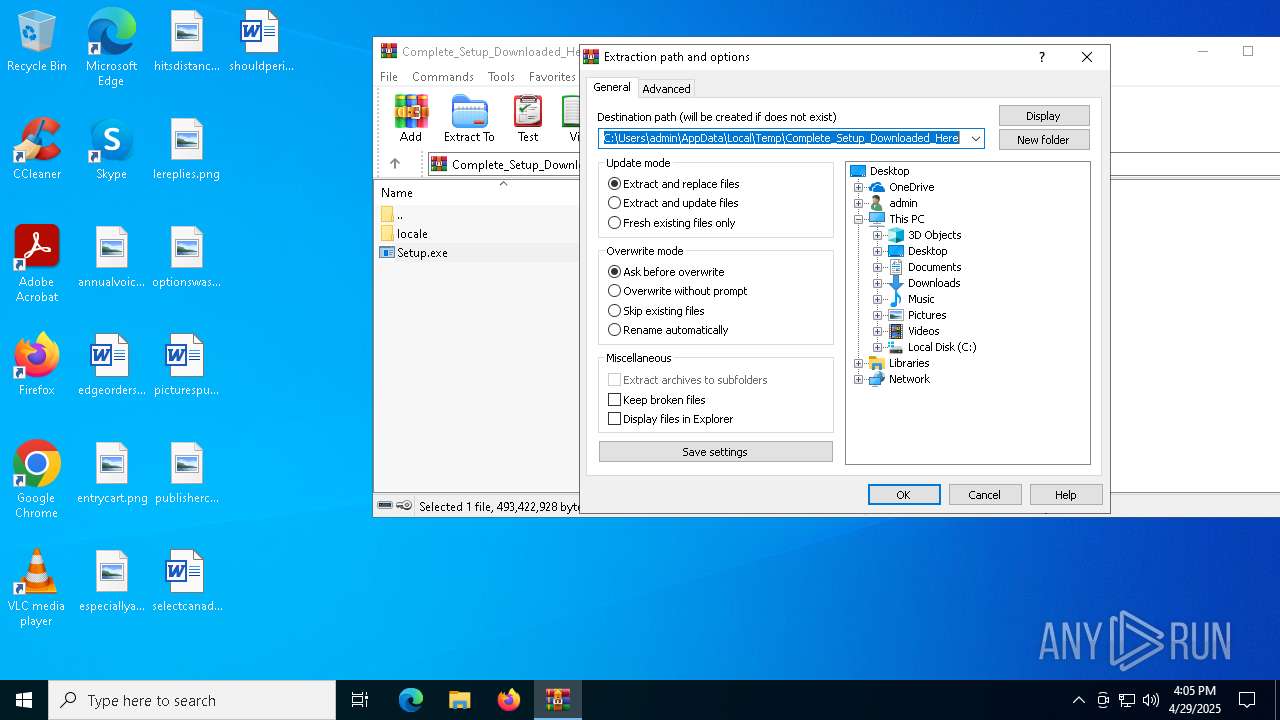This screenshot has height=720, width=1280.
Task: Enable Keep broken files checkbox
Action: pyautogui.click(x=657, y=400)
